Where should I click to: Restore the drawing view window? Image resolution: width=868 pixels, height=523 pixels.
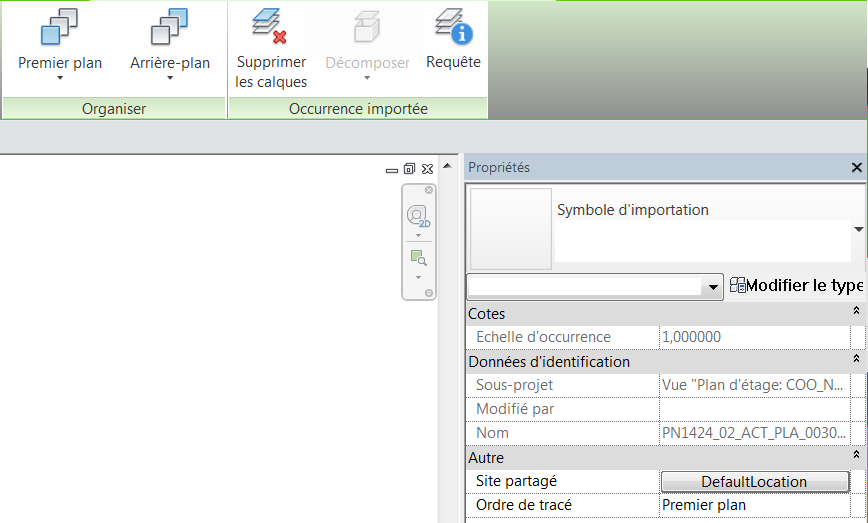click(409, 169)
